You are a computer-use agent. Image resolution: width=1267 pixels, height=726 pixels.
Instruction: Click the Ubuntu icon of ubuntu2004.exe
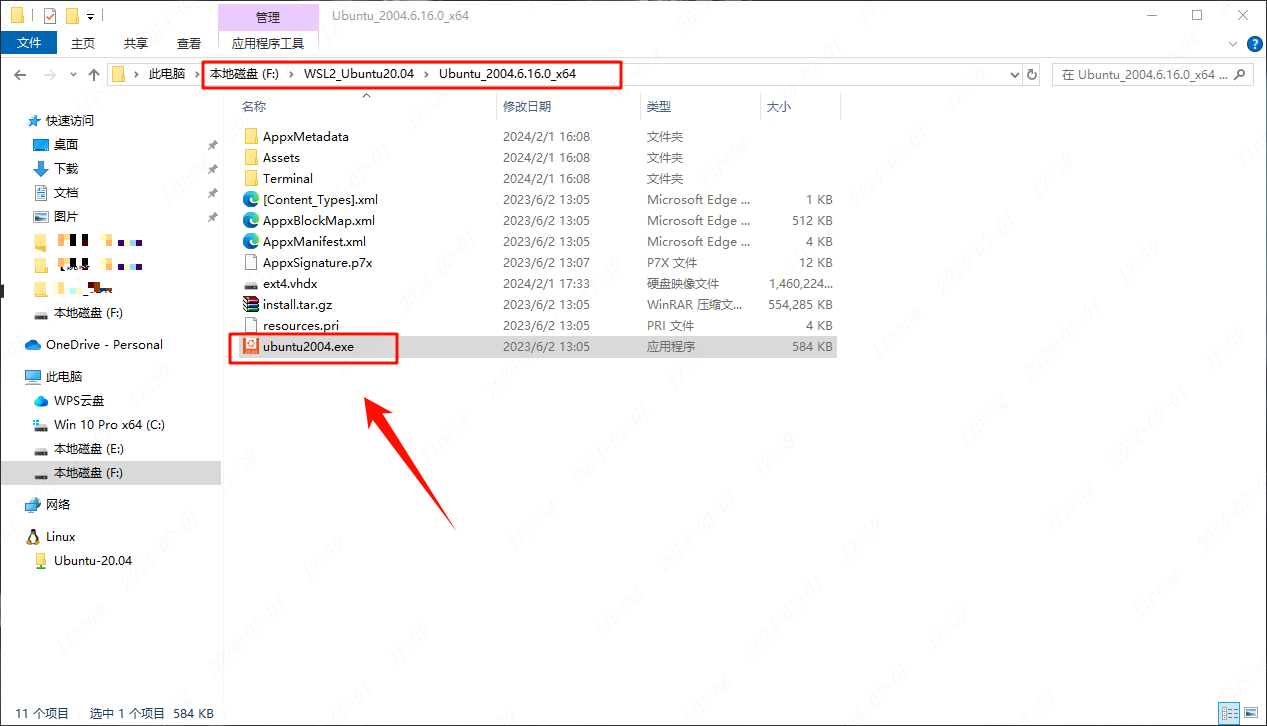(x=251, y=346)
